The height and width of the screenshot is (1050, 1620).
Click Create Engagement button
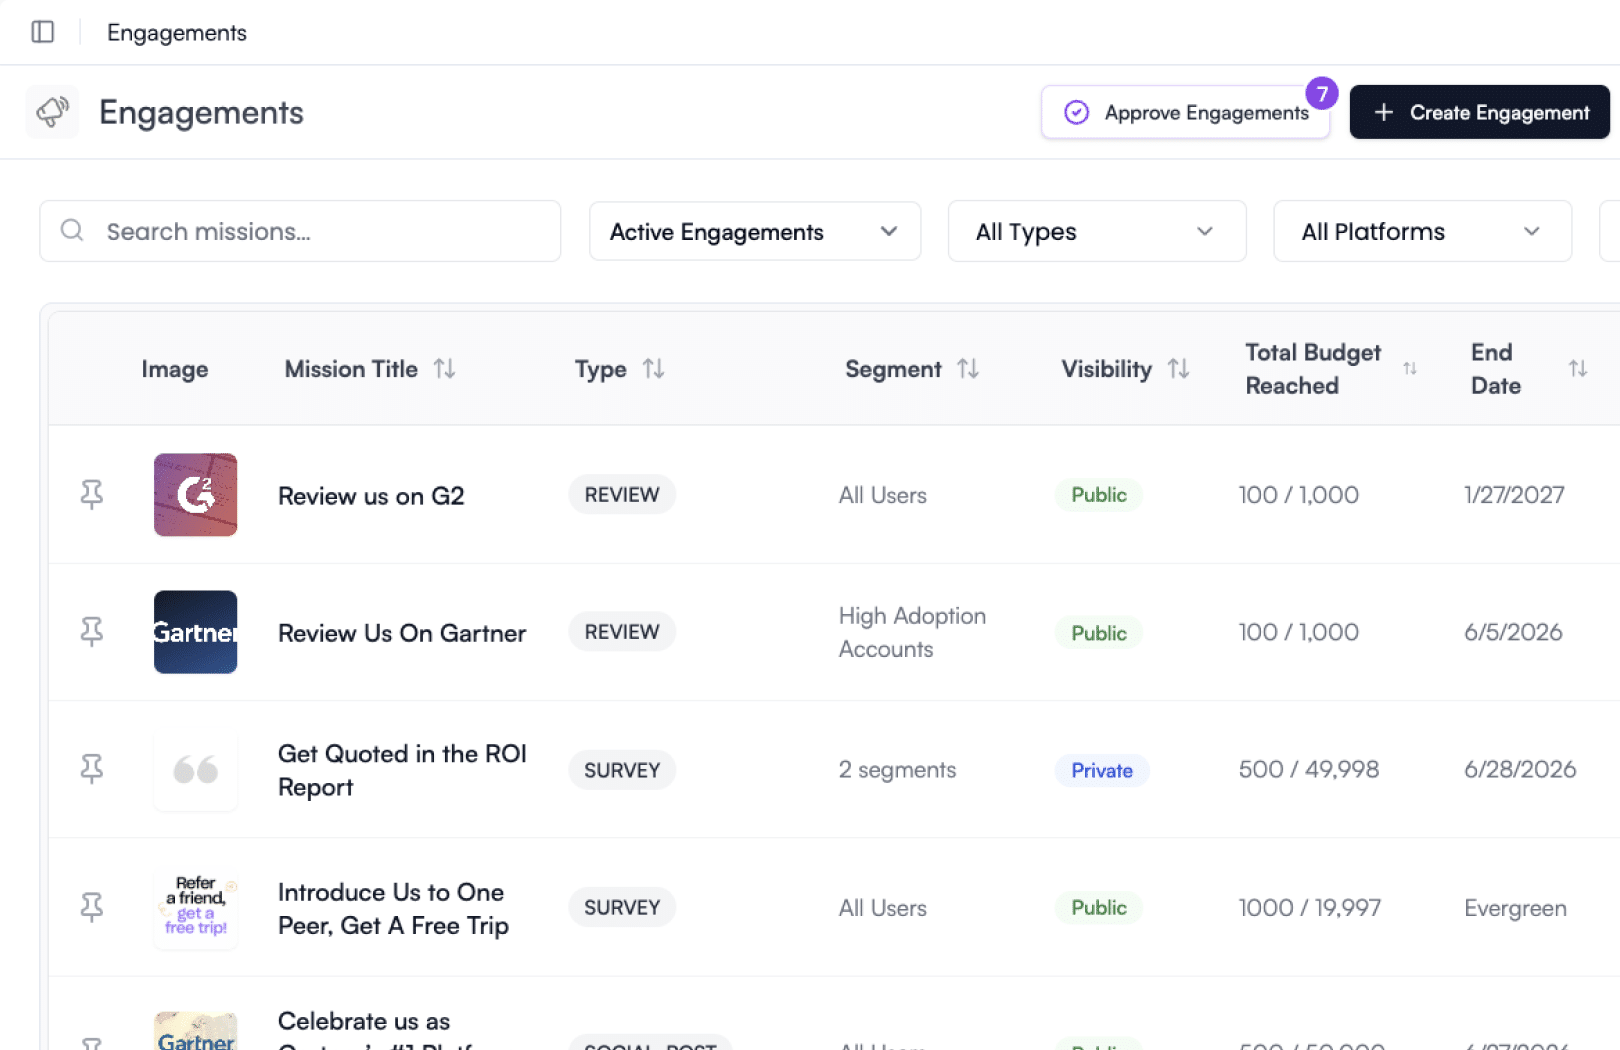pyautogui.click(x=1479, y=112)
